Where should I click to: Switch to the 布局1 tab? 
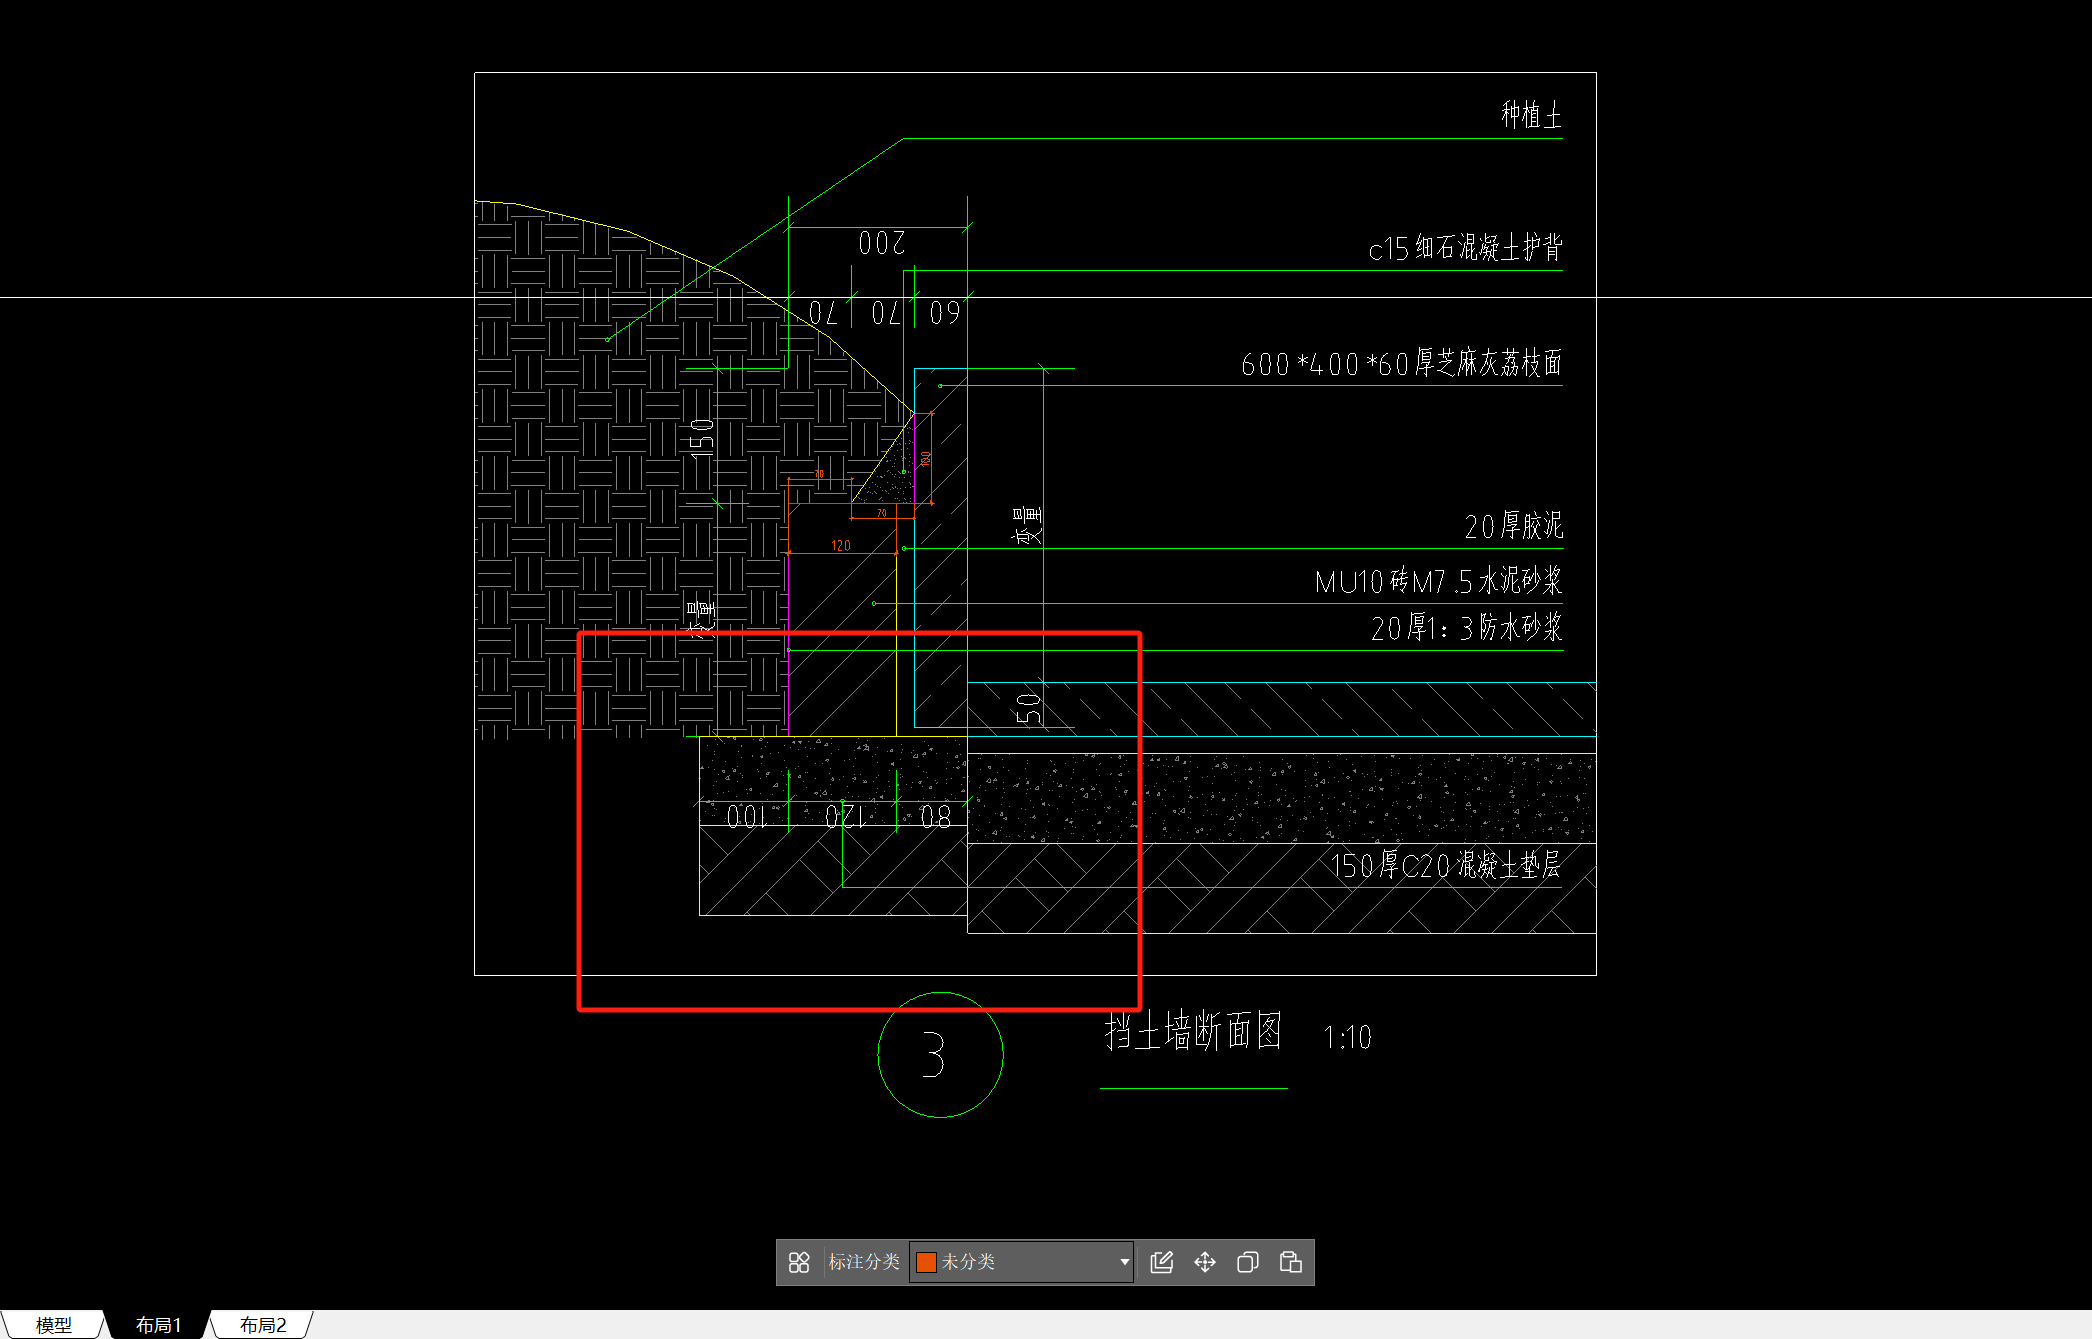point(158,1325)
